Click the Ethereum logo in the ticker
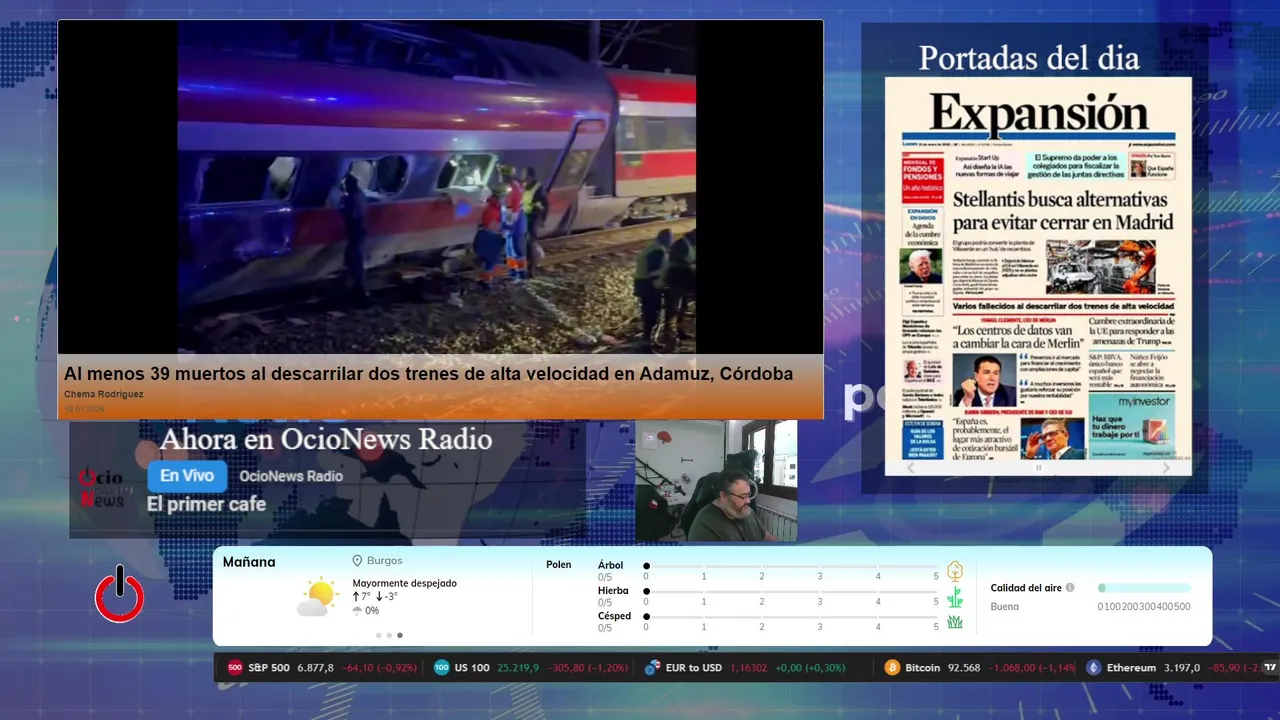1280x720 pixels. coord(1094,667)
